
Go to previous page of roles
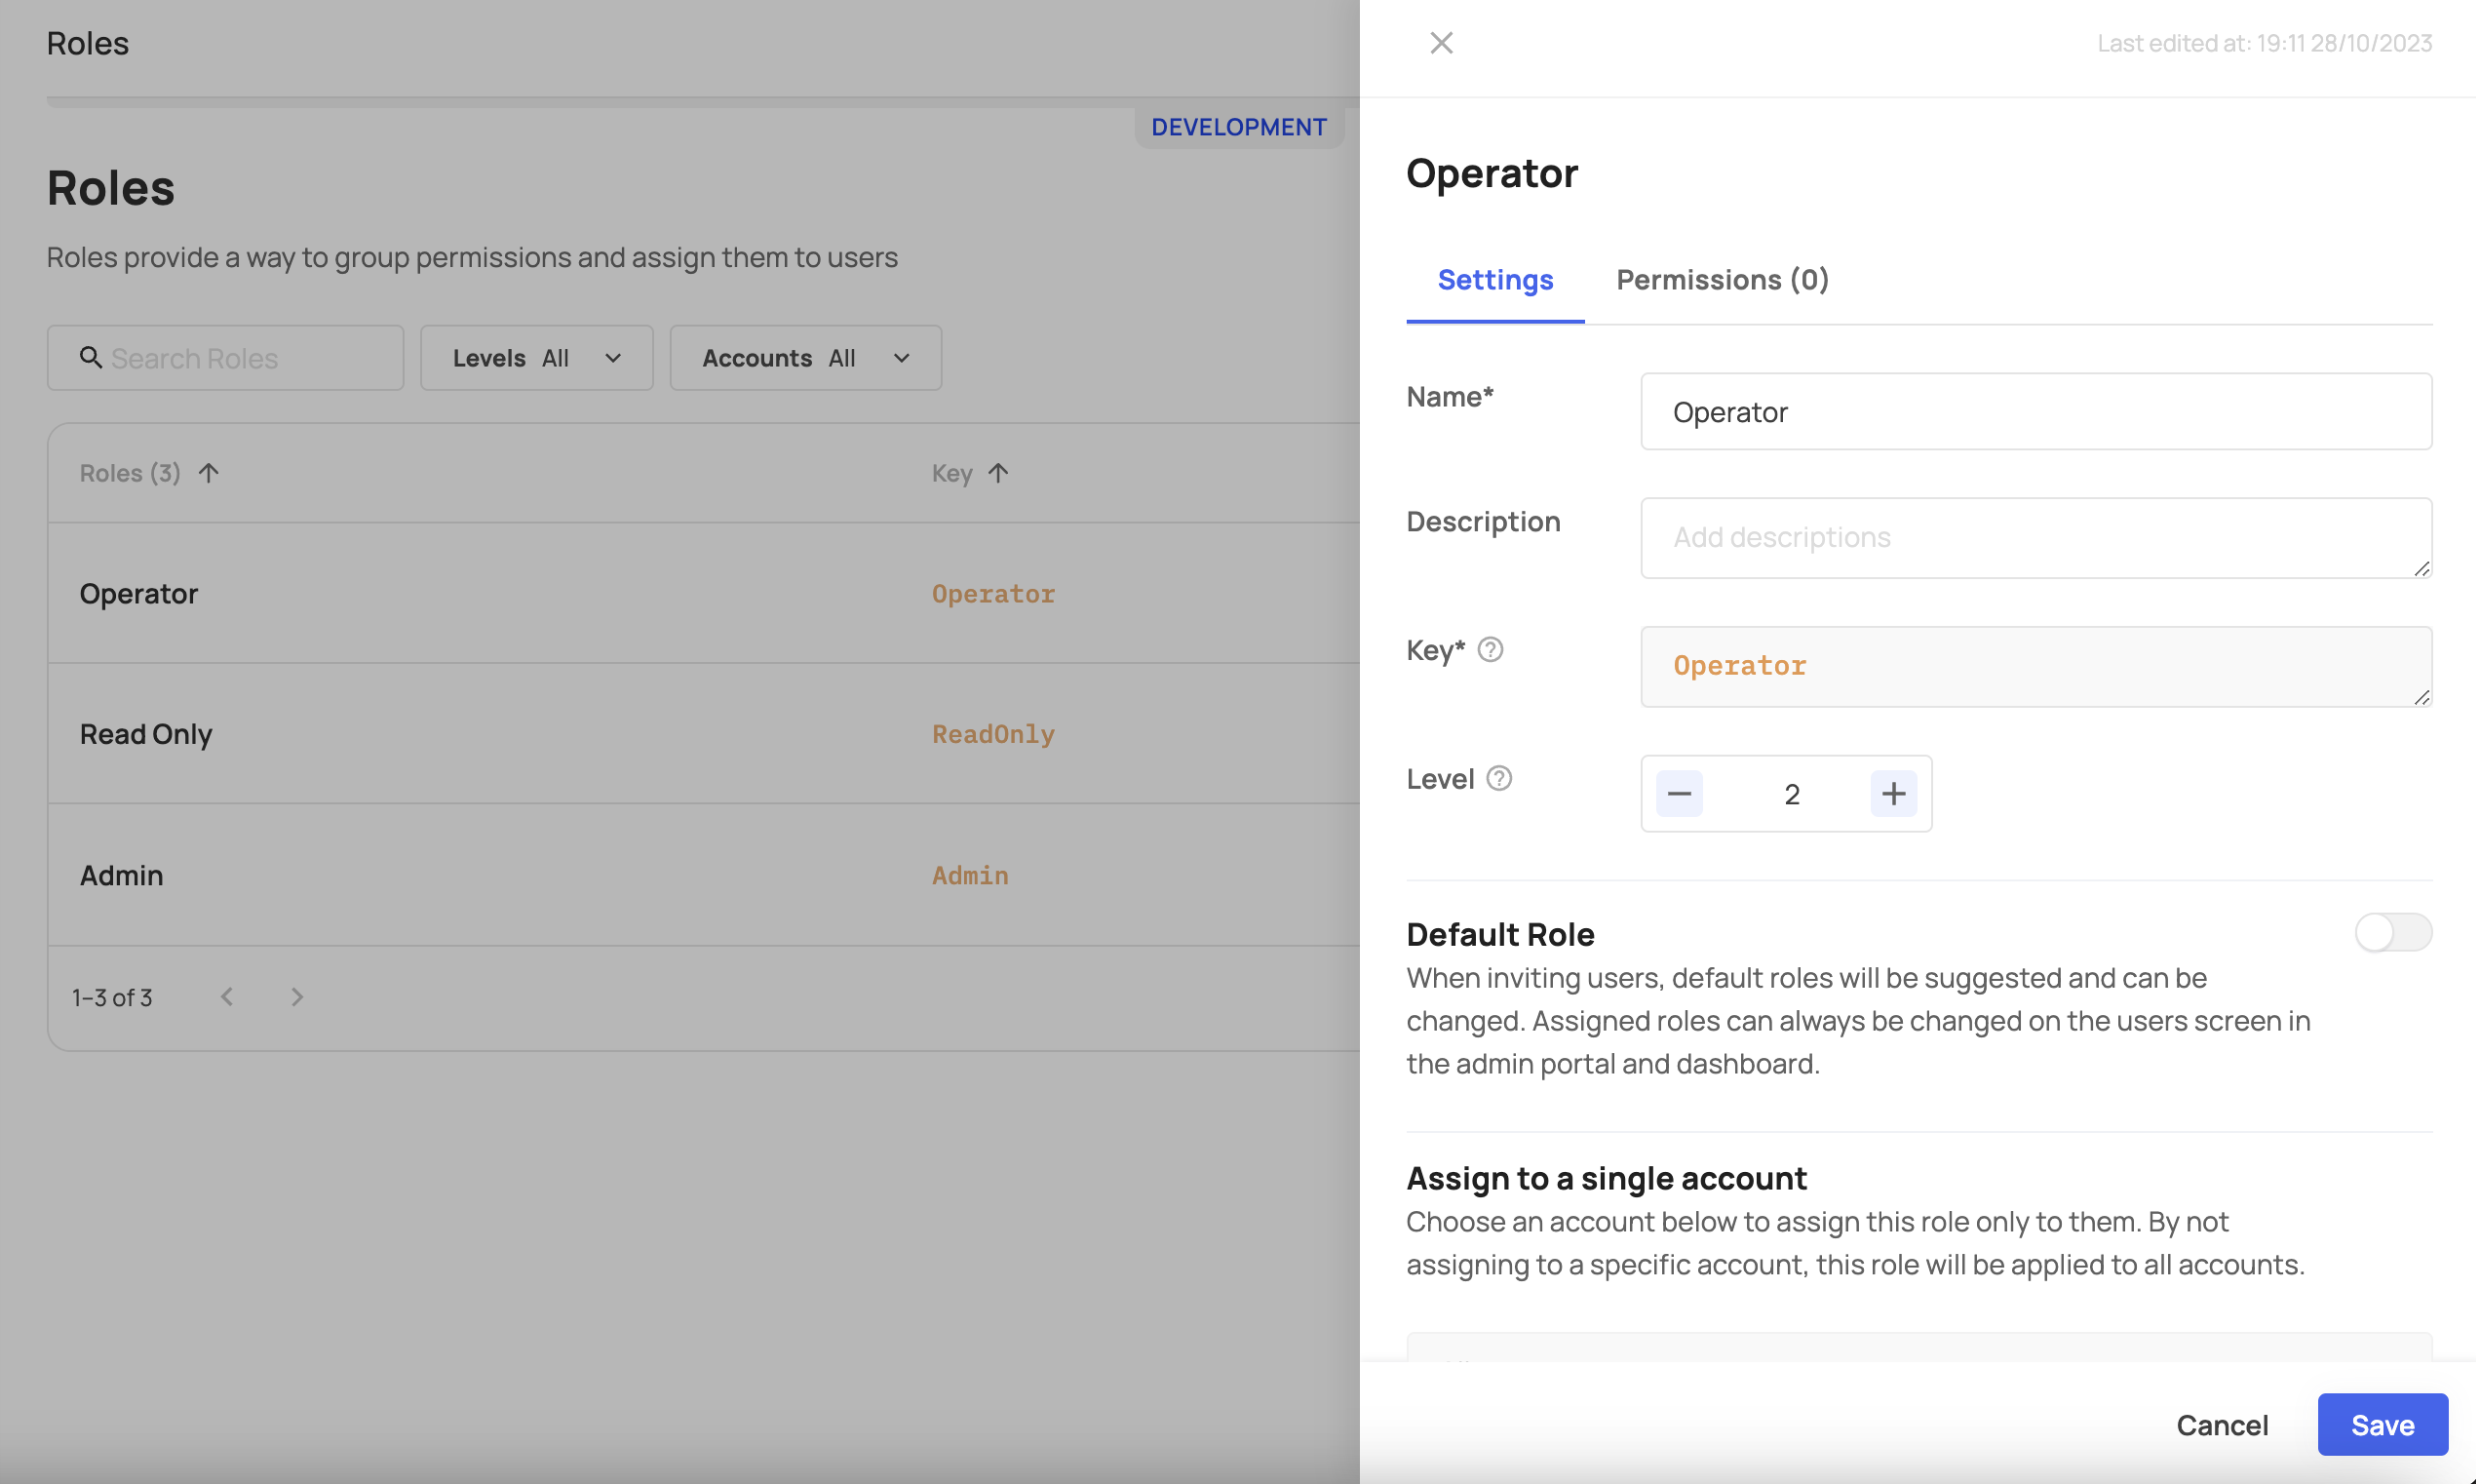point(227,997)
